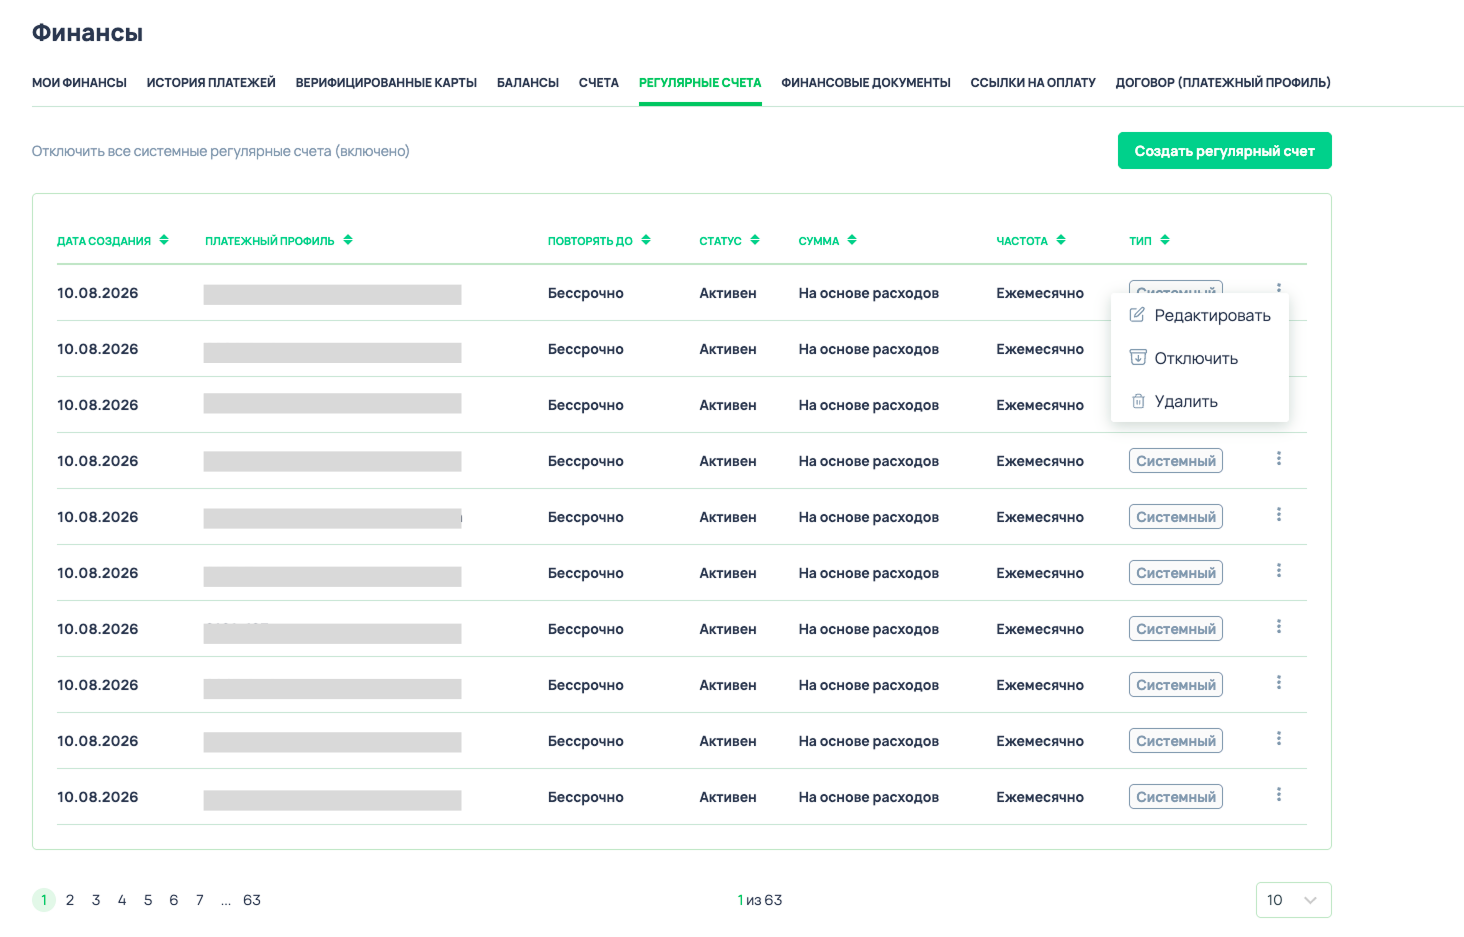Click Системный badge in fourth row
The height and width of the screenshot is (937, 1464).
coord(1176,461)
